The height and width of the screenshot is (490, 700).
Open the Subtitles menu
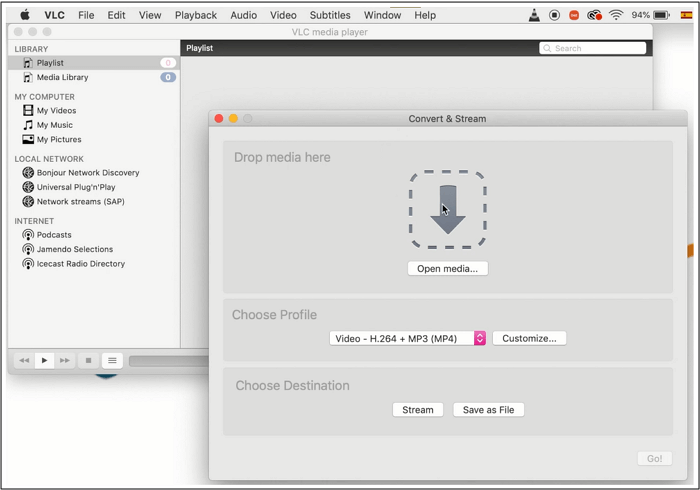point(330,15)
